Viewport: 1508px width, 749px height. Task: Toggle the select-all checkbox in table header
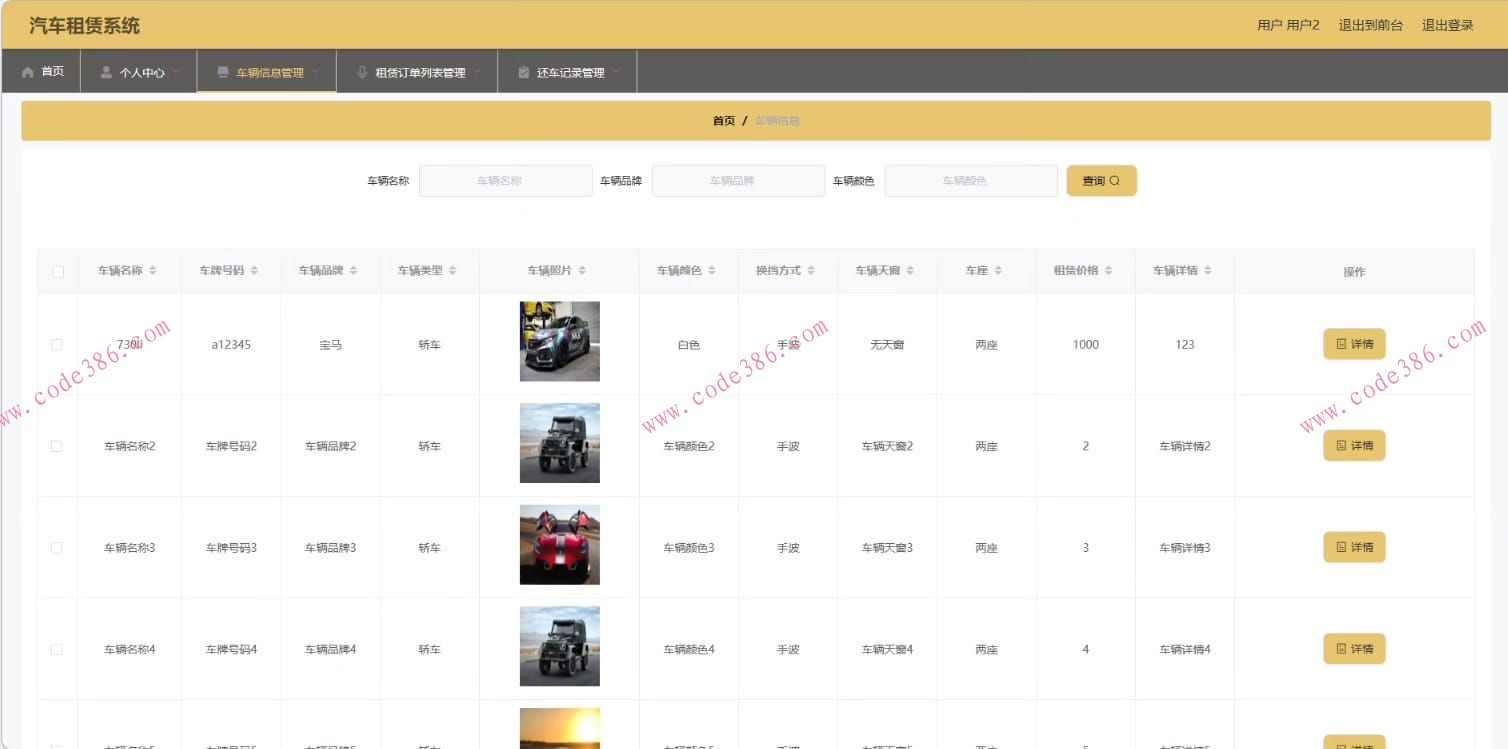pyautogui.click(x=57, y=270)
